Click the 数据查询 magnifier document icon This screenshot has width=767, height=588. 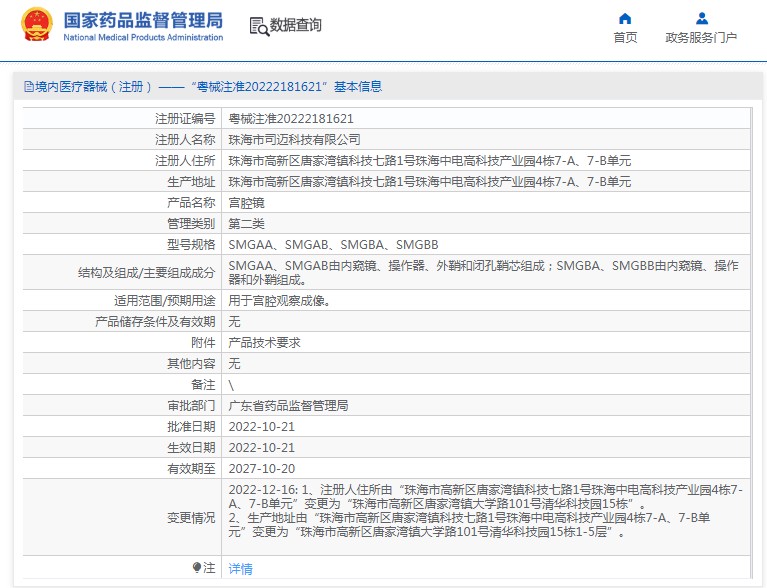pyautogui.click(x=258, y=27)
